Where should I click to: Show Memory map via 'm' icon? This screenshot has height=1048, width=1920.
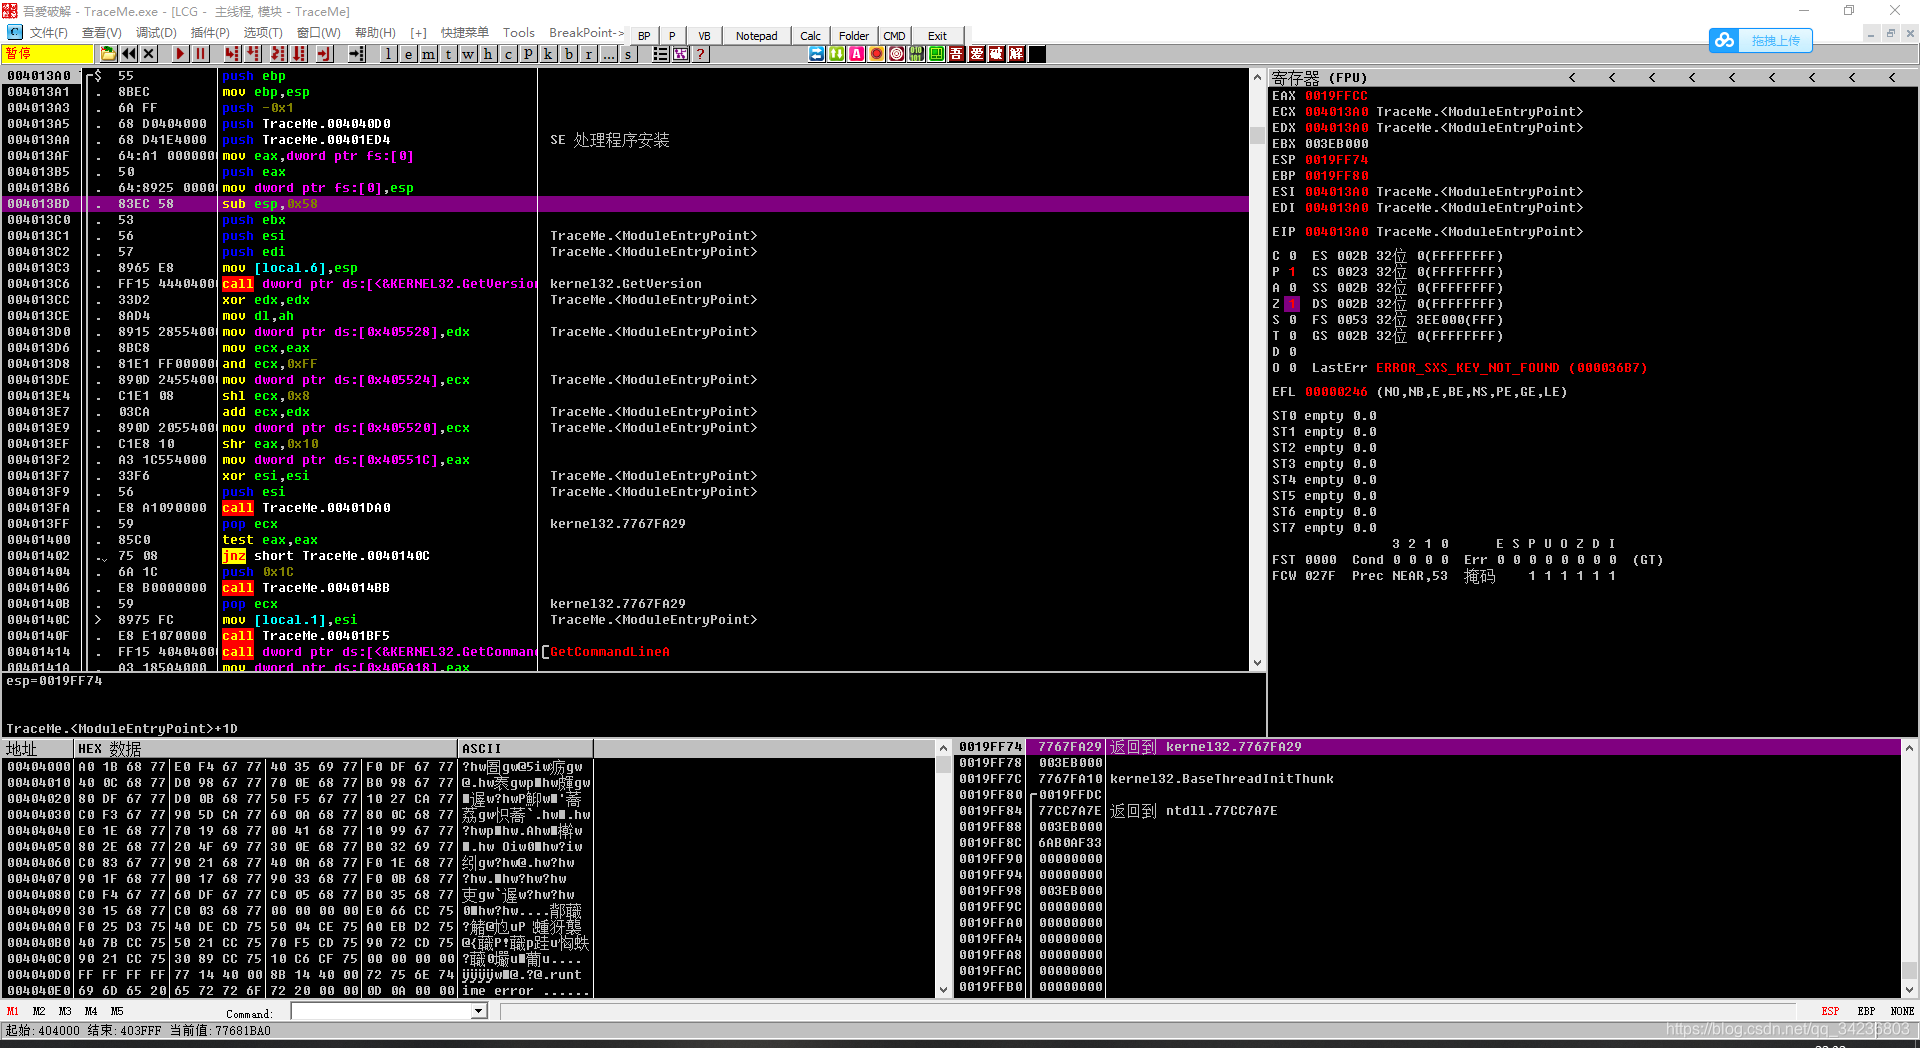coord(428,54)
